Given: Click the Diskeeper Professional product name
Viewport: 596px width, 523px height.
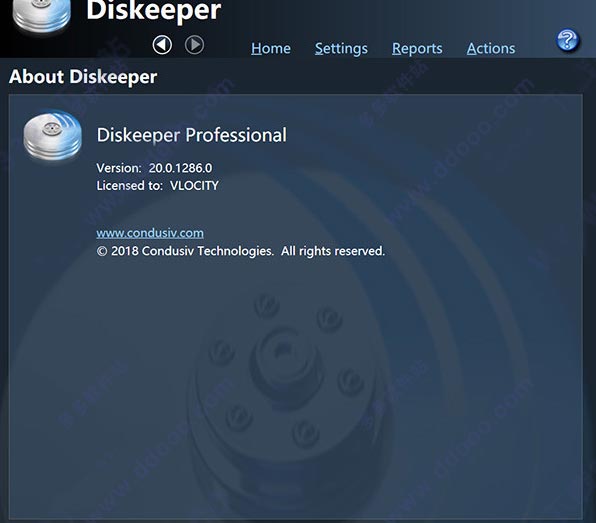Looking at the screenshot, I should coord(192,135).
